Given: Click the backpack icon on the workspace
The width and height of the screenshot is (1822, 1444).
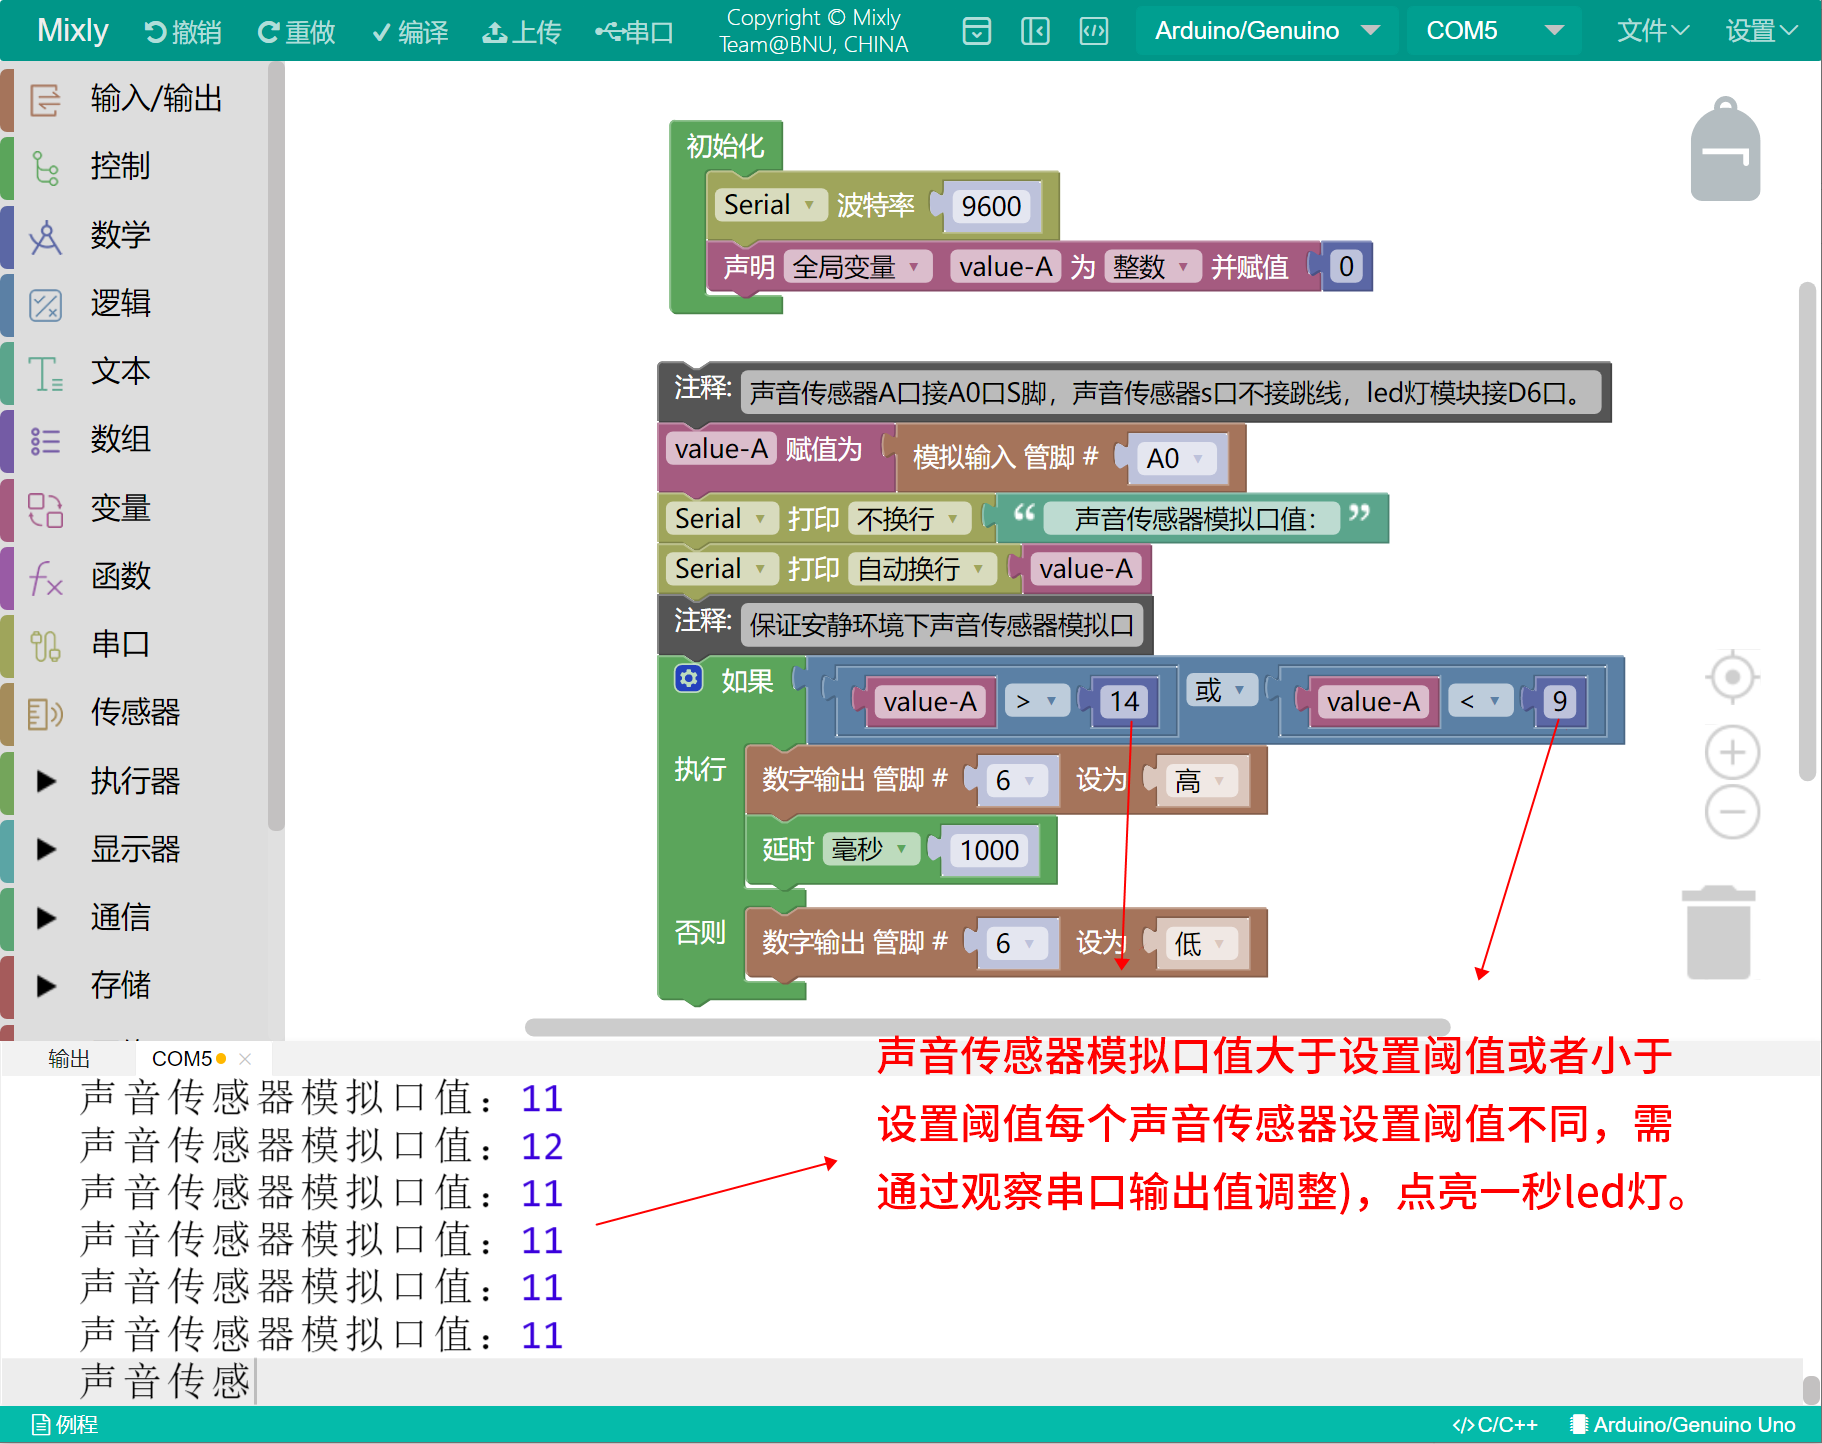Looking at the screenshot, I should pyautogui.click(x=1725, y=150).
